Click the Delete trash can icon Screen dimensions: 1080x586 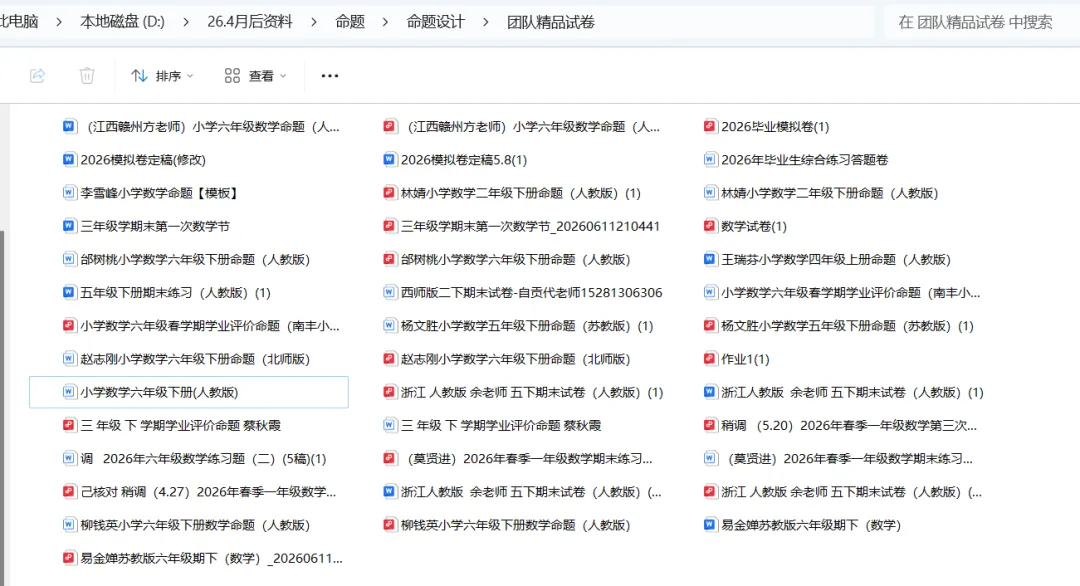click(x=87, y=76)
